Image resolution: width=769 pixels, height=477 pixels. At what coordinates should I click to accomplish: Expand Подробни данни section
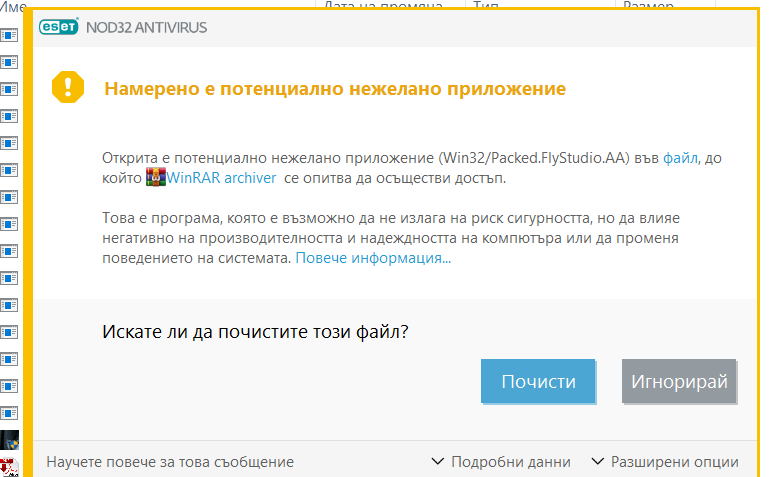501,462
